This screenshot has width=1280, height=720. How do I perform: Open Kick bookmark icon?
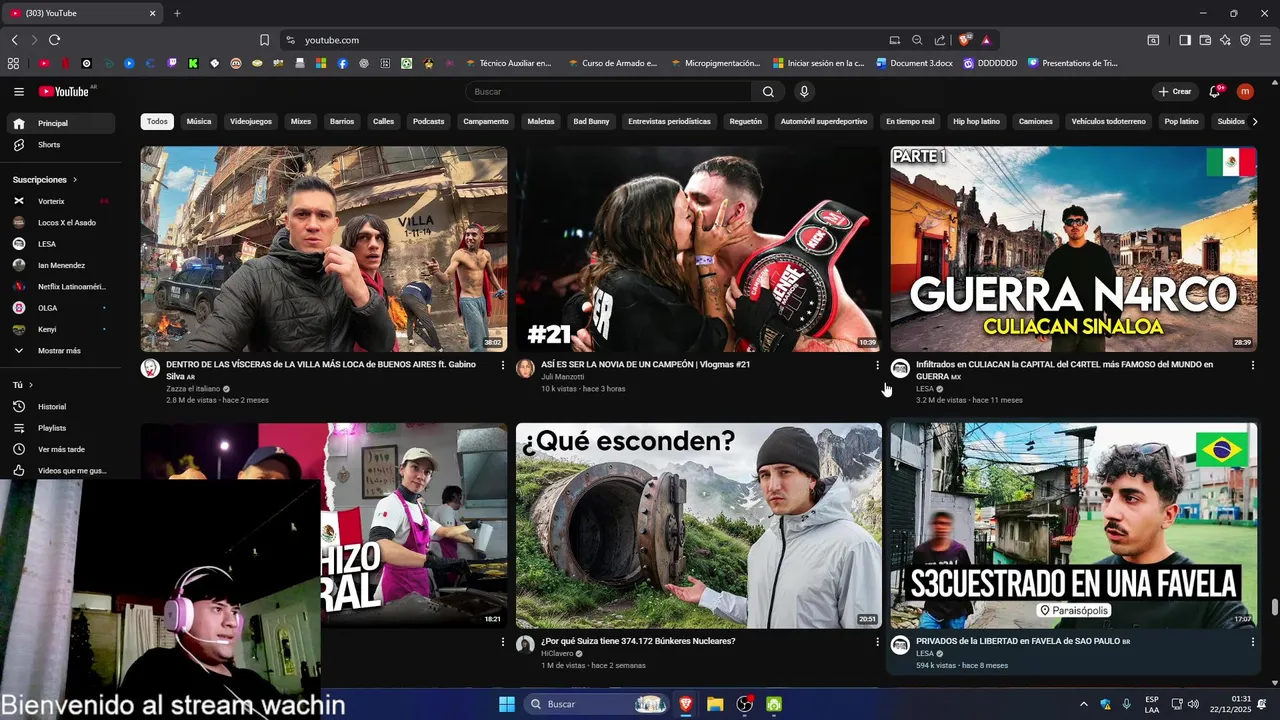point(193,63)
